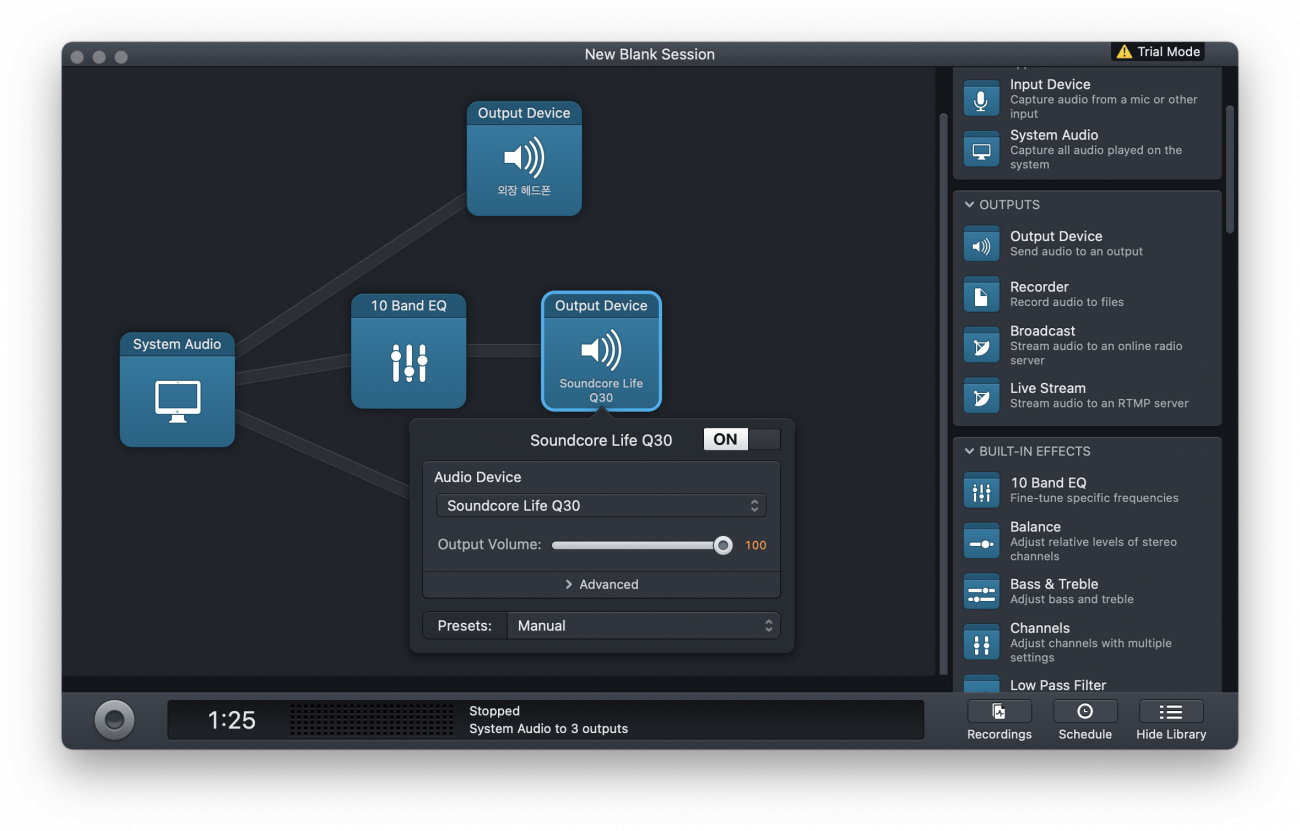Click the 1:25 elapsed time display
1300x831 pixels.
coord(231,720)
